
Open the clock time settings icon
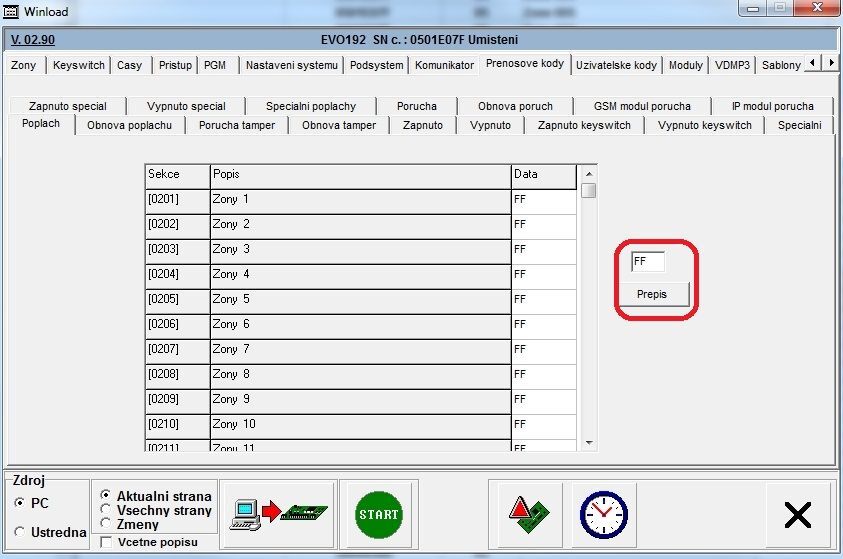tap(603, 514)
